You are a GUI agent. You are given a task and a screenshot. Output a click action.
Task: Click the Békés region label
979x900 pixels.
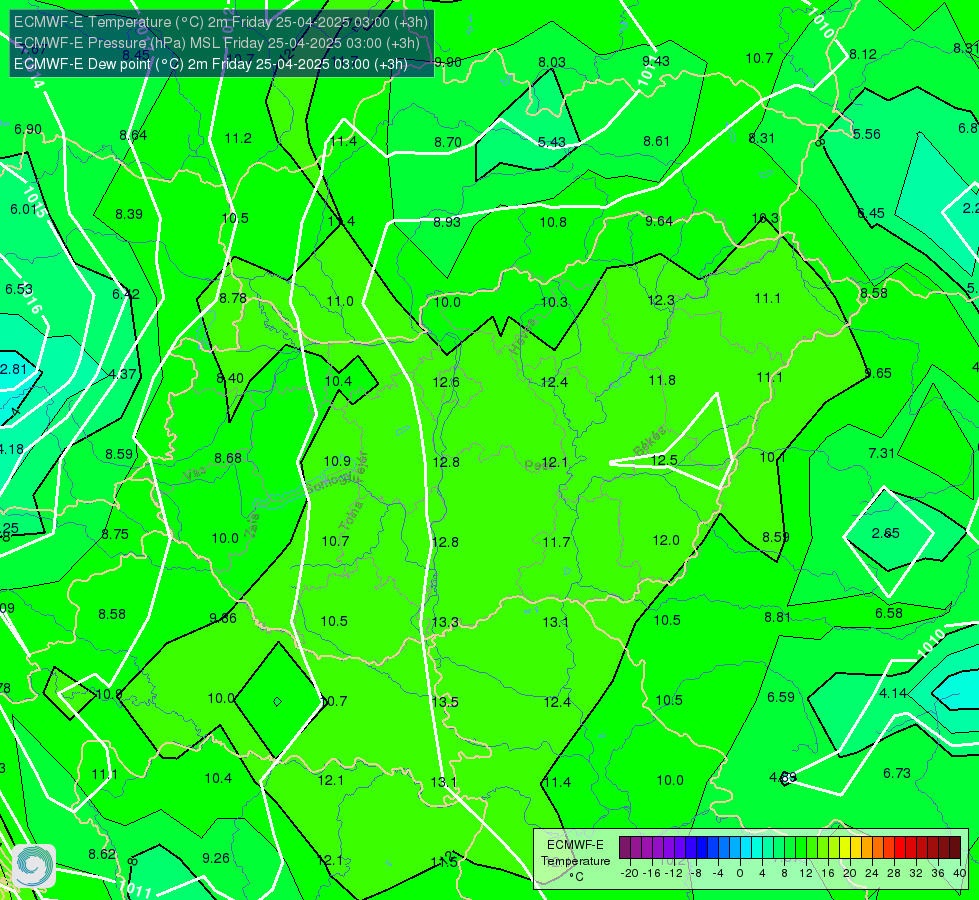649,442
